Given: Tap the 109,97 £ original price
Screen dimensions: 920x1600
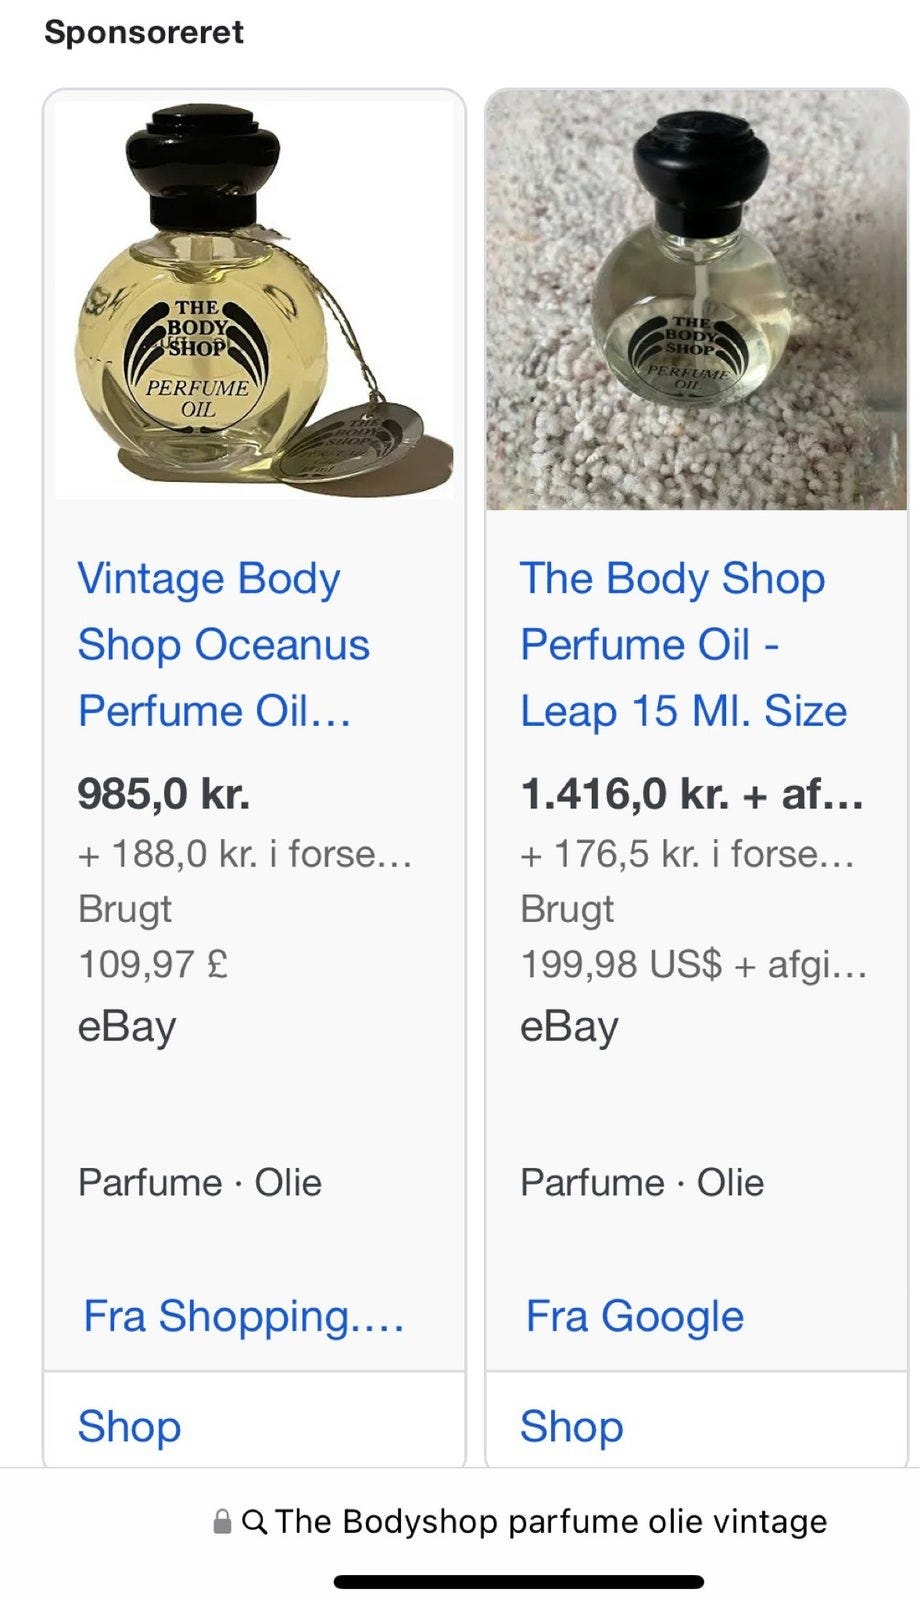Looking at the screenshot, I should click(x=153, y=964).
